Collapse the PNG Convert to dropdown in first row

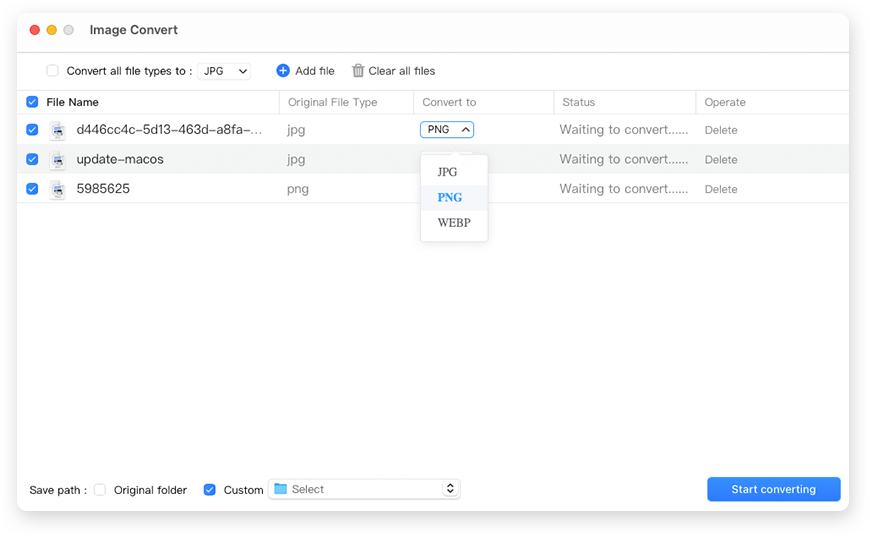coord(447,130)
